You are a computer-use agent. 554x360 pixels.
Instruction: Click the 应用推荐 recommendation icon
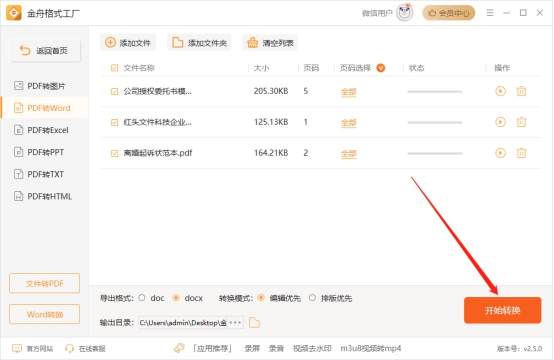(x=179, y=348)
